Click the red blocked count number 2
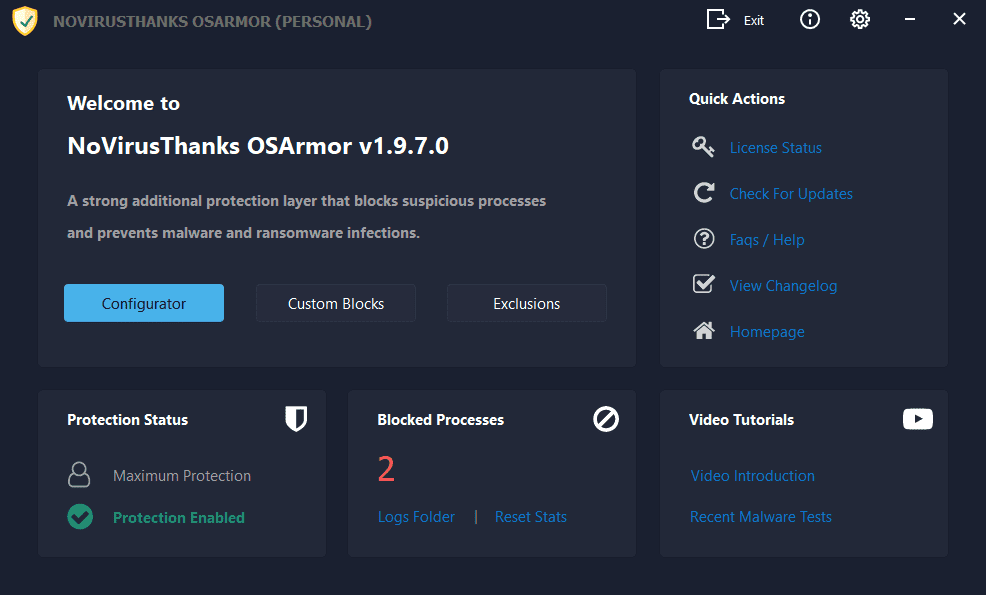Image resolution: width=986 pixels, height=595 pixels. point(386,469)
